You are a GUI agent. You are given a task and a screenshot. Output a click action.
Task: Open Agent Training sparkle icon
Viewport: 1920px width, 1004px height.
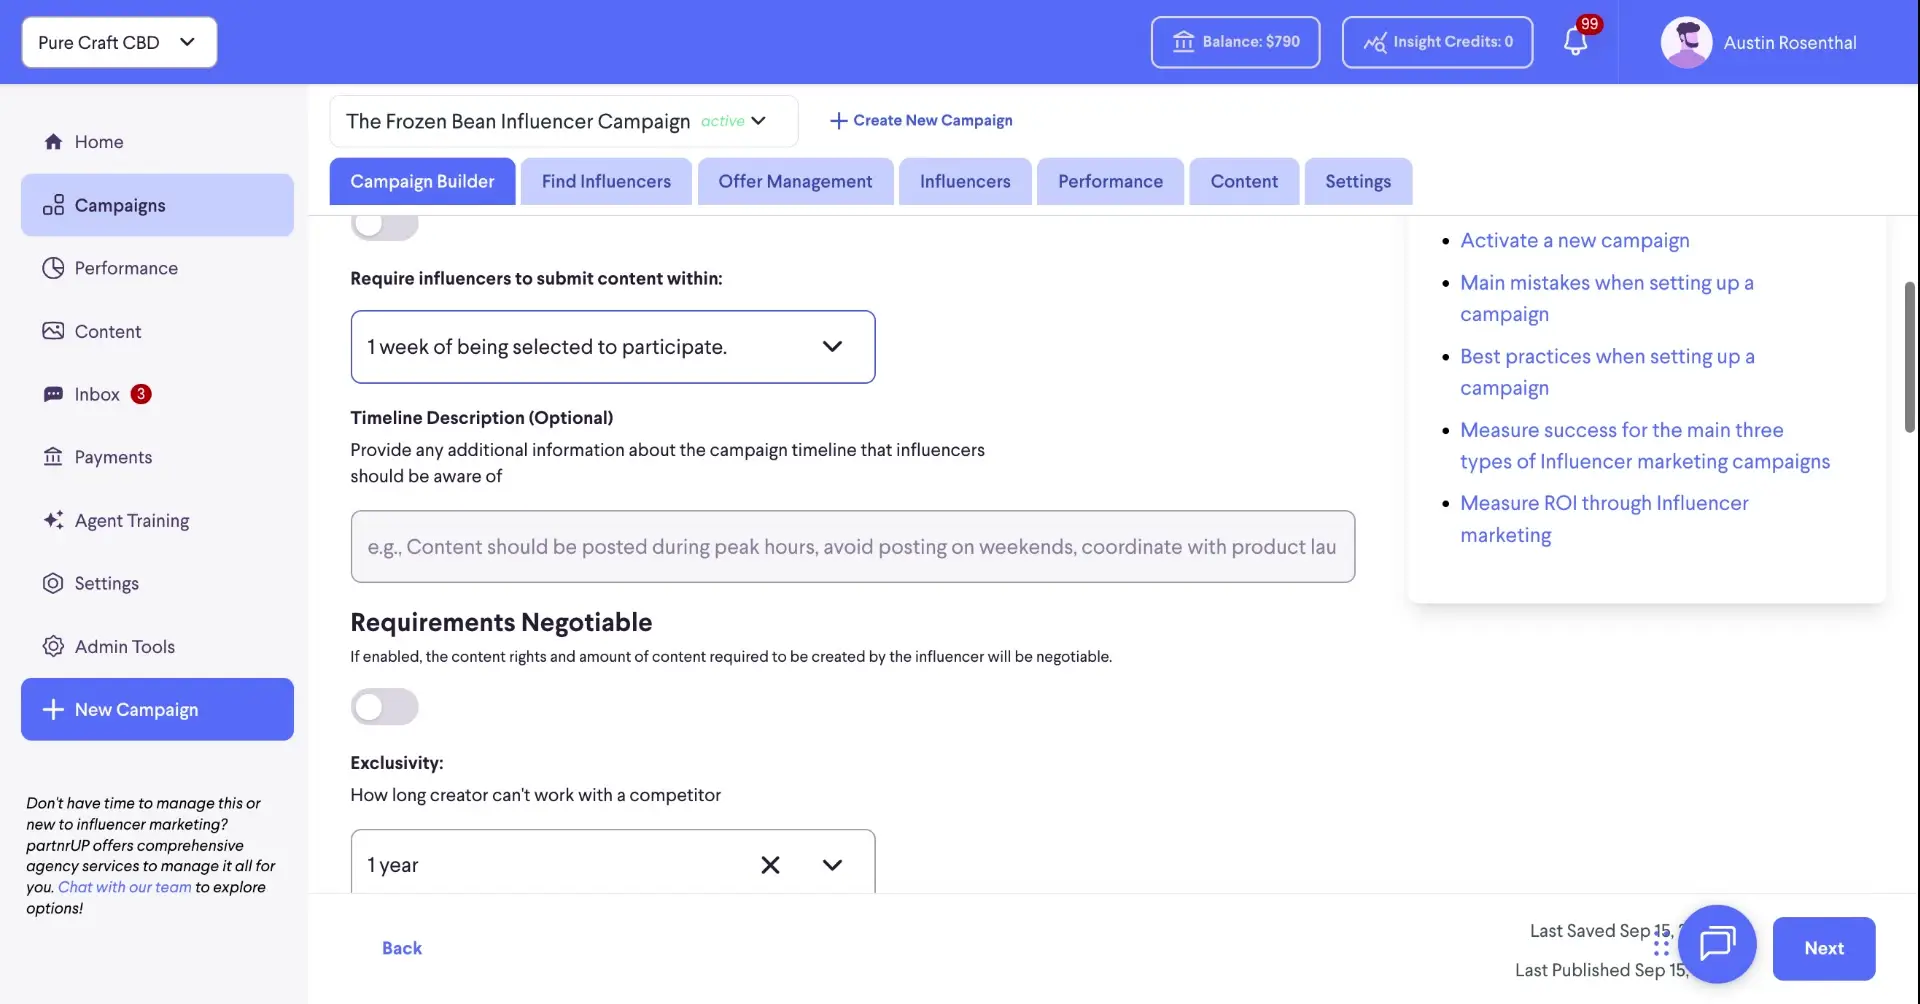pos(54,520)
